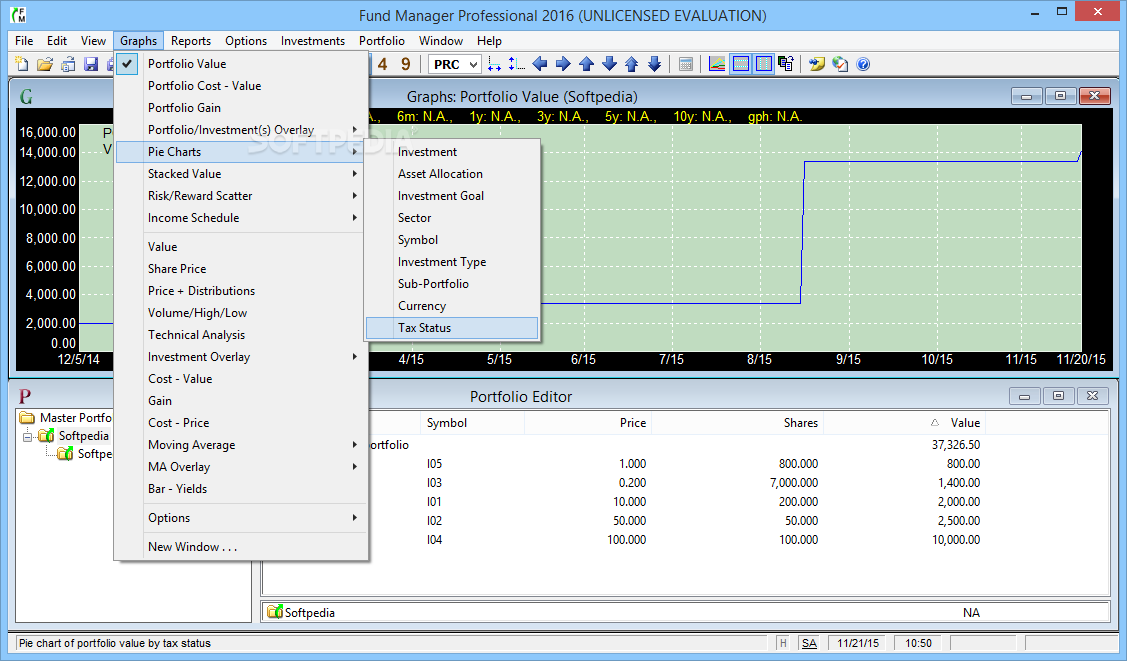Viewport: 1127px width, 661px height.
Task: Expand the Stacked Value submenu
Action: click(x=242, y=174)
